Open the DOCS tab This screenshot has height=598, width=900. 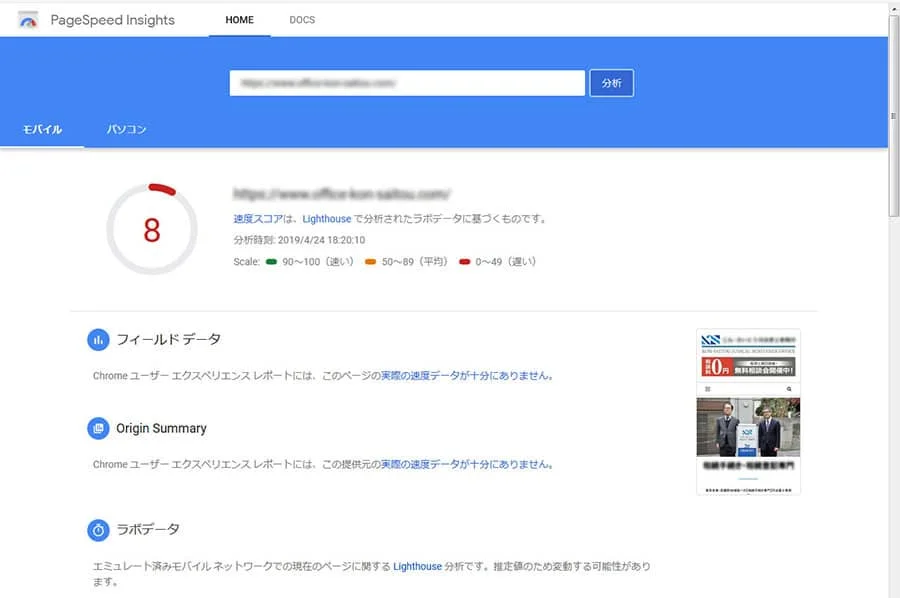pyautogui.click(x=302, y=19)
